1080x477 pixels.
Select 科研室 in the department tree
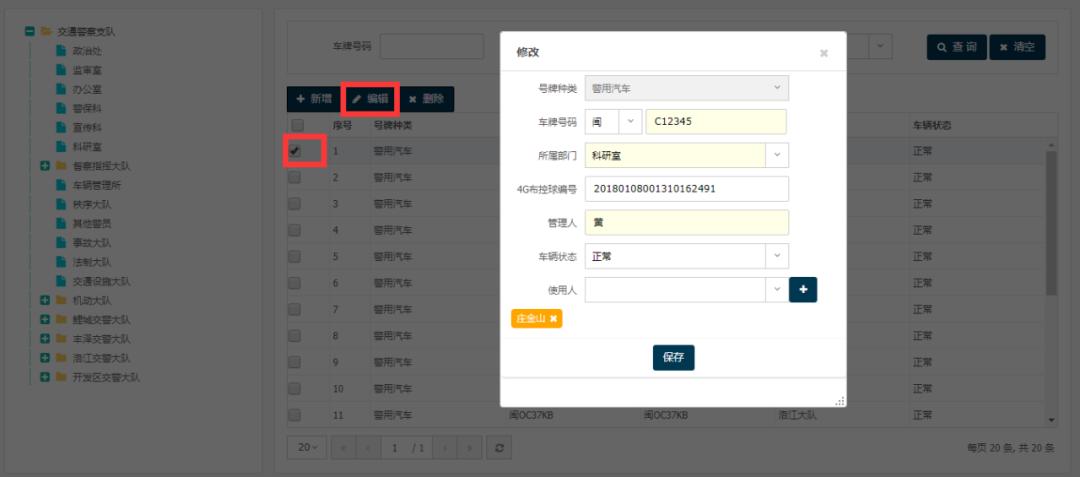click(x=87, y=147)
